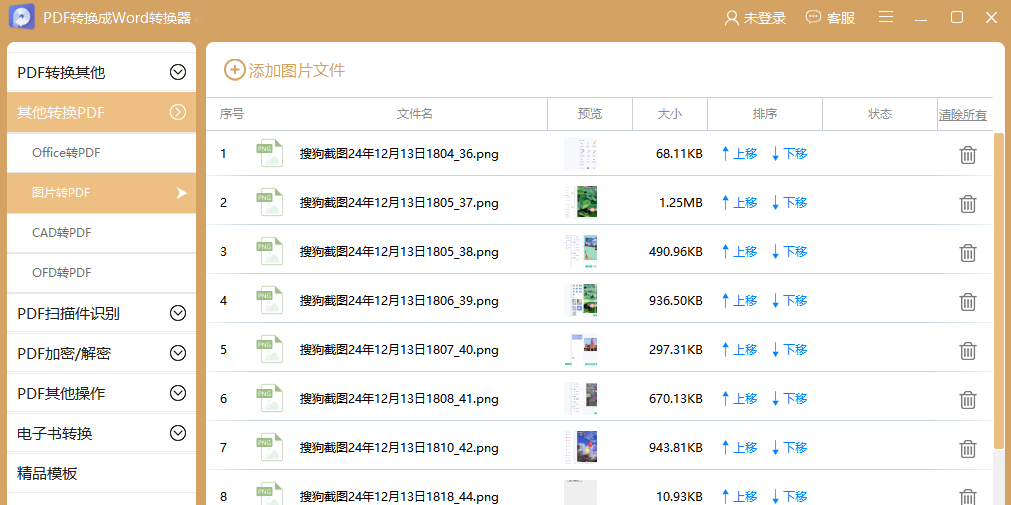
Task: Open the customer service chat icon
Action: (813, 18)
